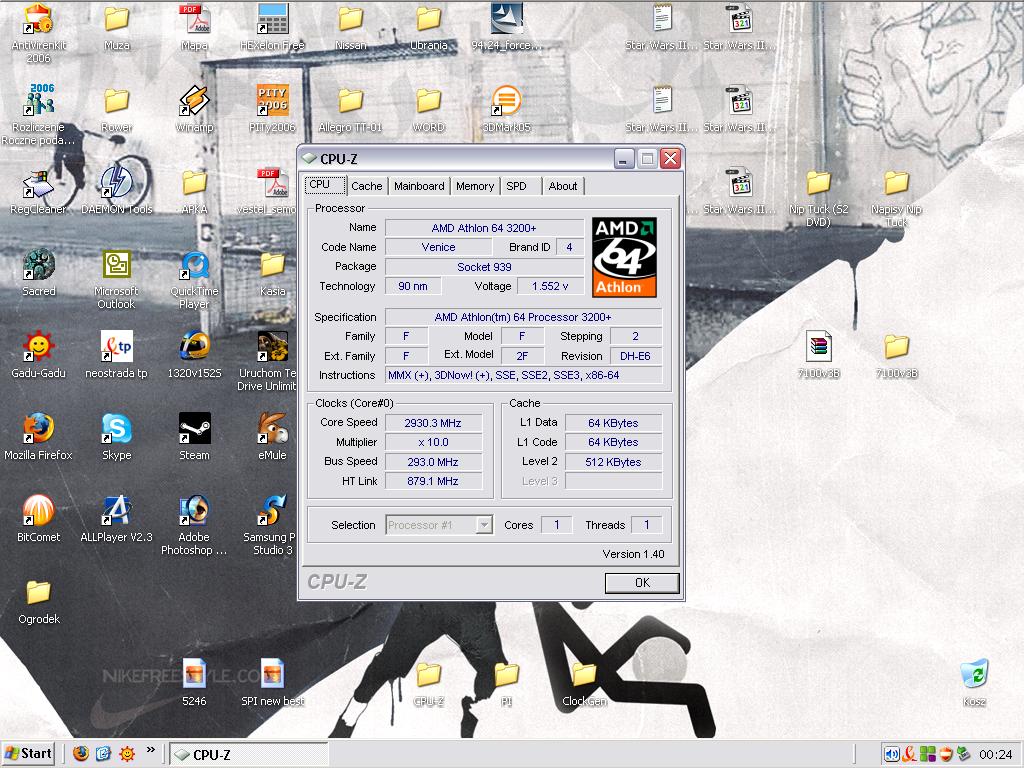The width and height of the screenshot is (1024, 768).
Task: Open AntiVirenKit 2006 desktop icon
Action: (39, 33)
